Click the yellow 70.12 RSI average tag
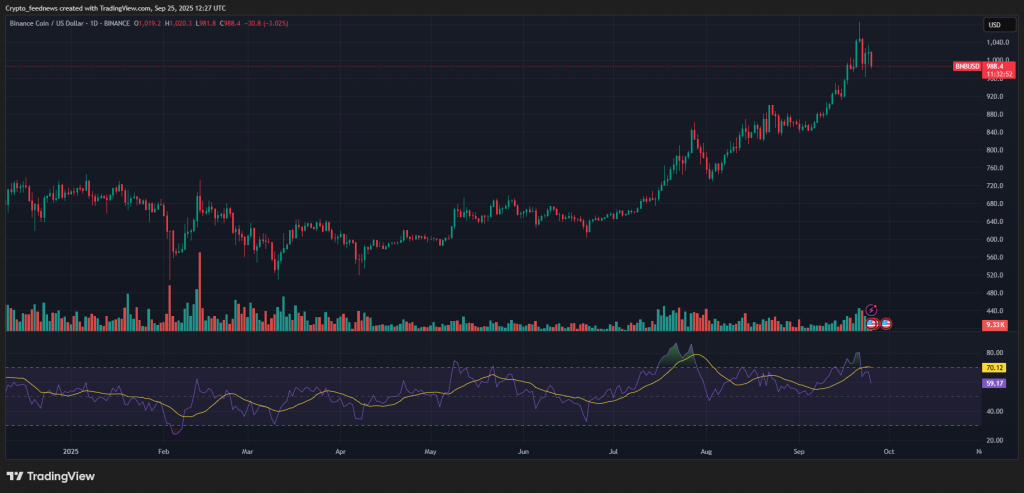 995,368
